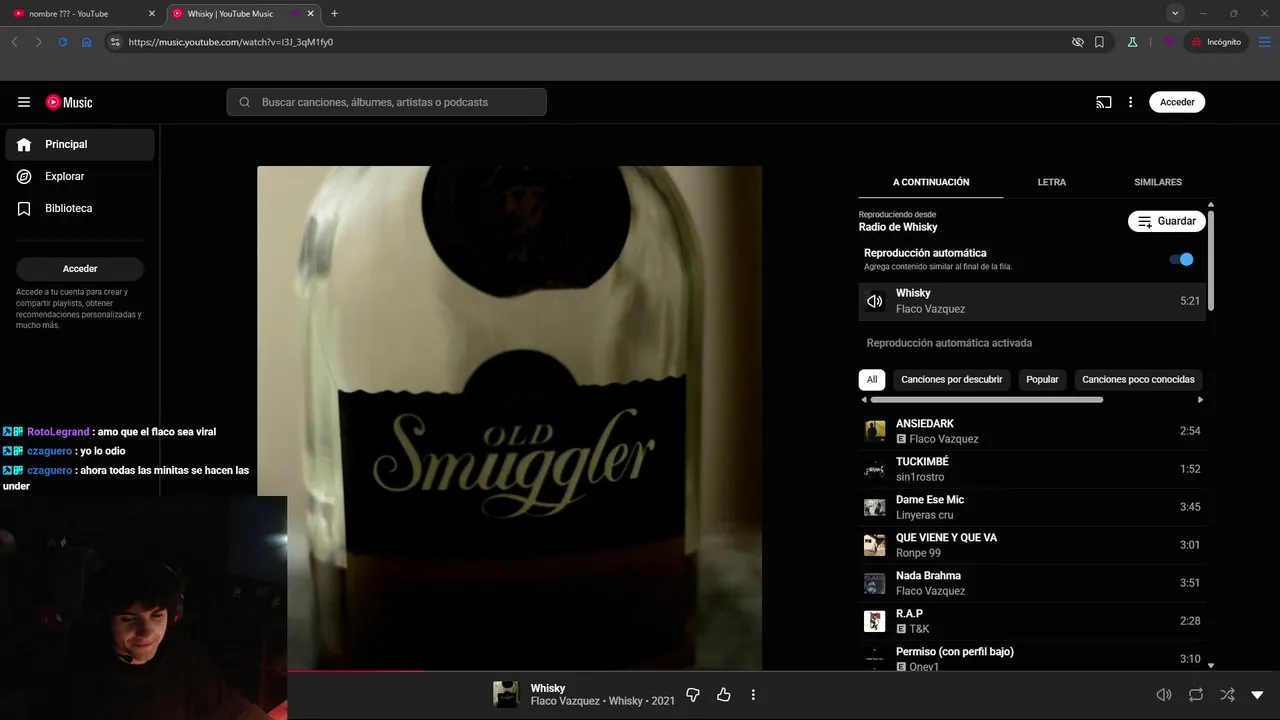This screenshot has width=1280, height=720.
Task: Open the header three-dot settings menu
Action: pos(1131,102)
